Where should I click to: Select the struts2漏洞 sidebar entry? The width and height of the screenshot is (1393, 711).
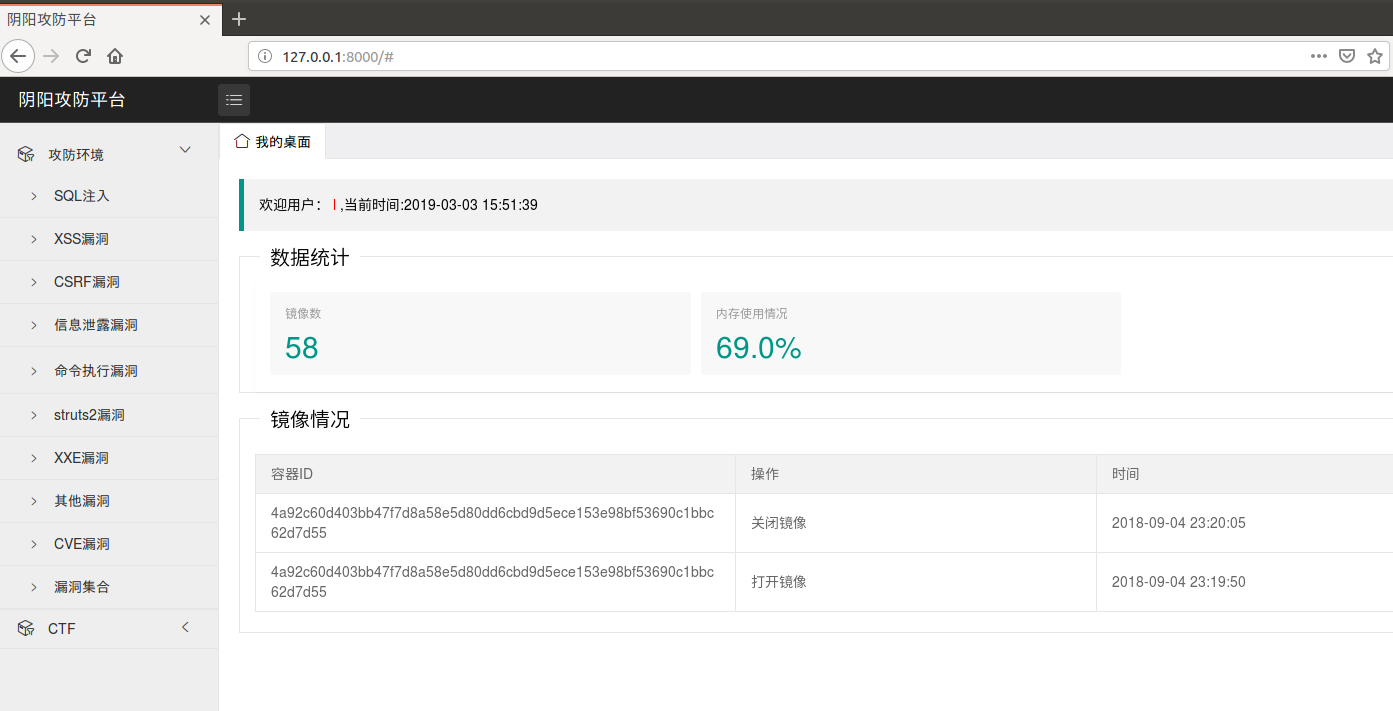click(x=89, y=415)
